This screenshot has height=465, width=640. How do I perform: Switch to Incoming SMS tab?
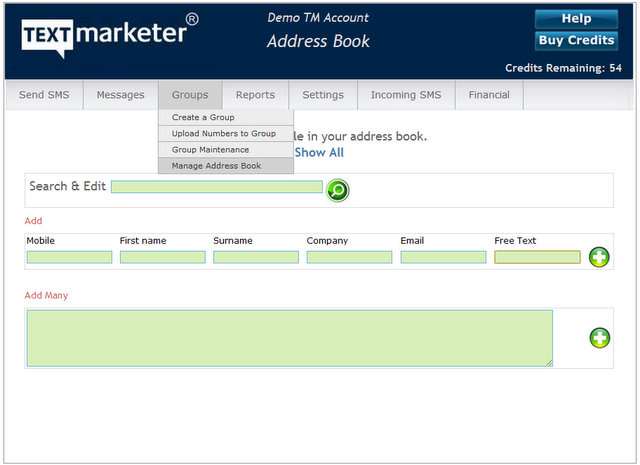coord(405,95)
